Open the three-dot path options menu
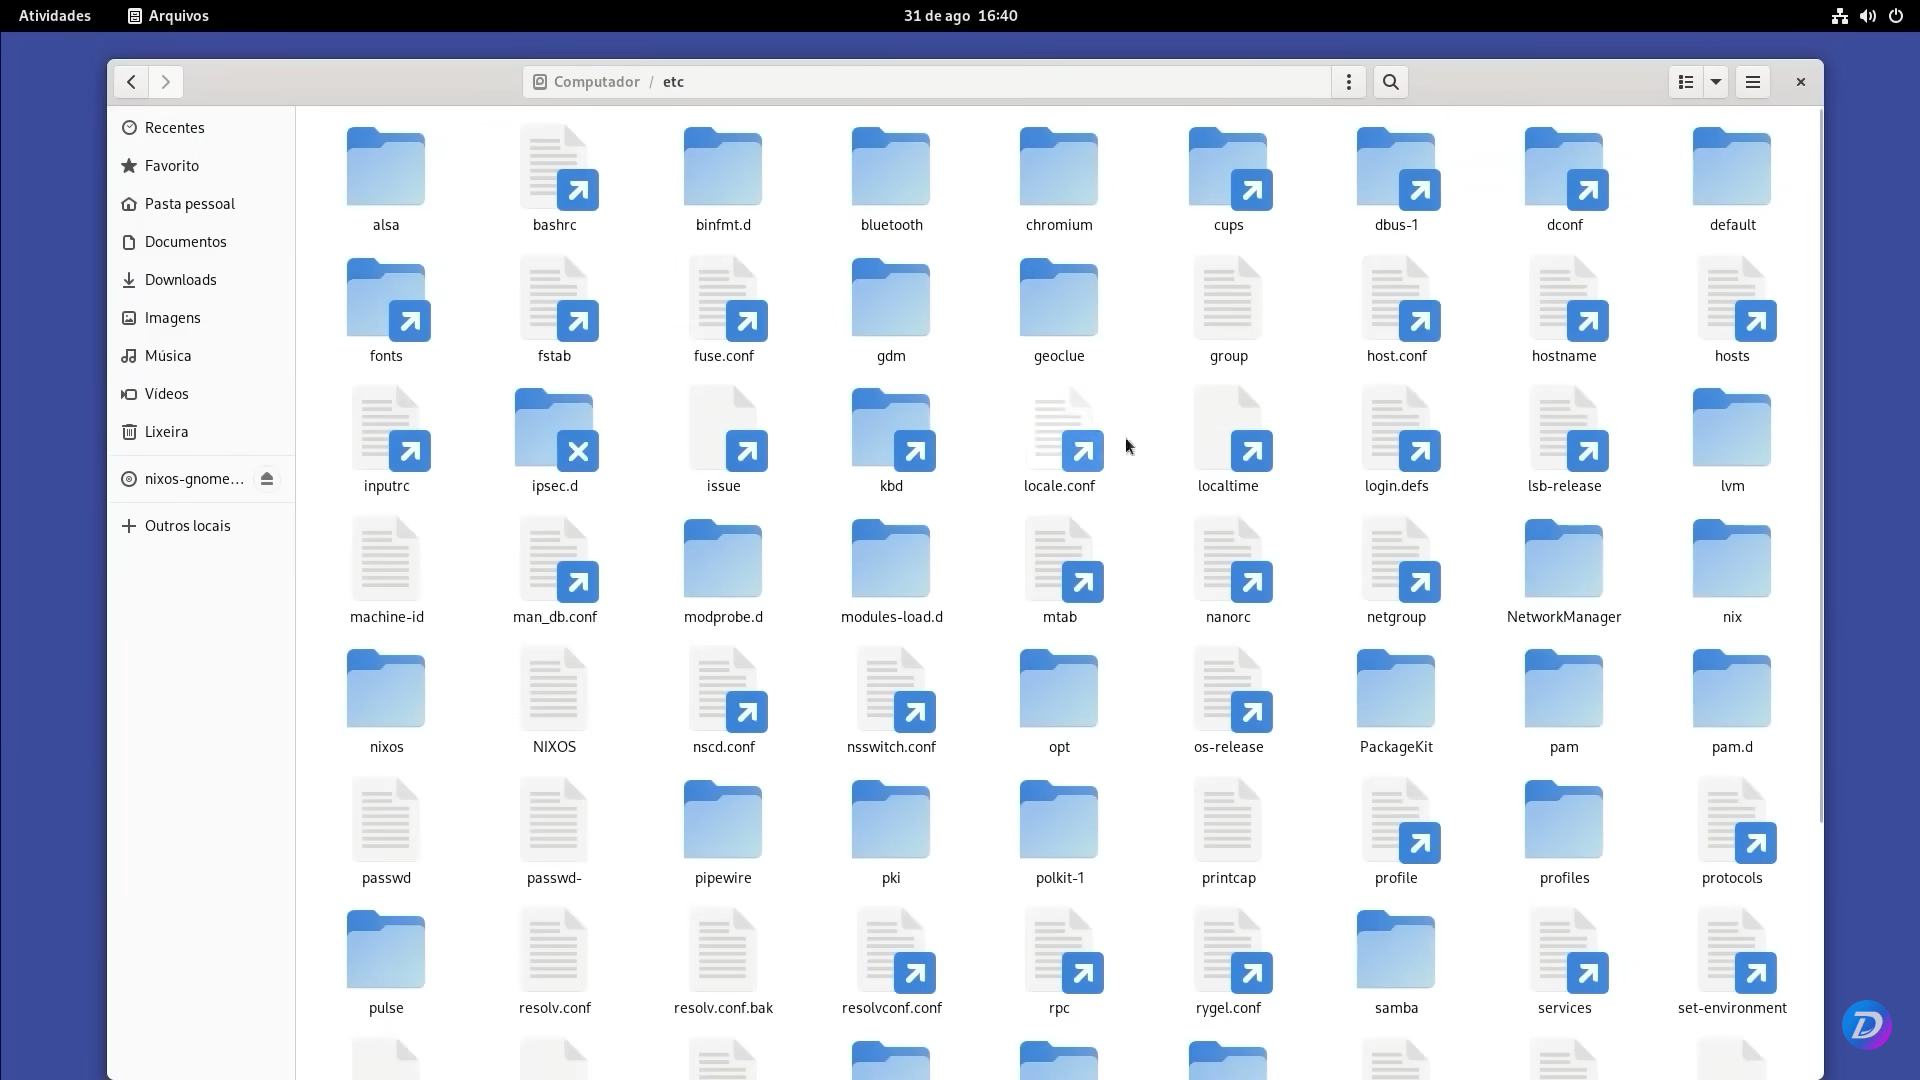This screenshot has width=1920, height=1080. [x=1349, y=82]
